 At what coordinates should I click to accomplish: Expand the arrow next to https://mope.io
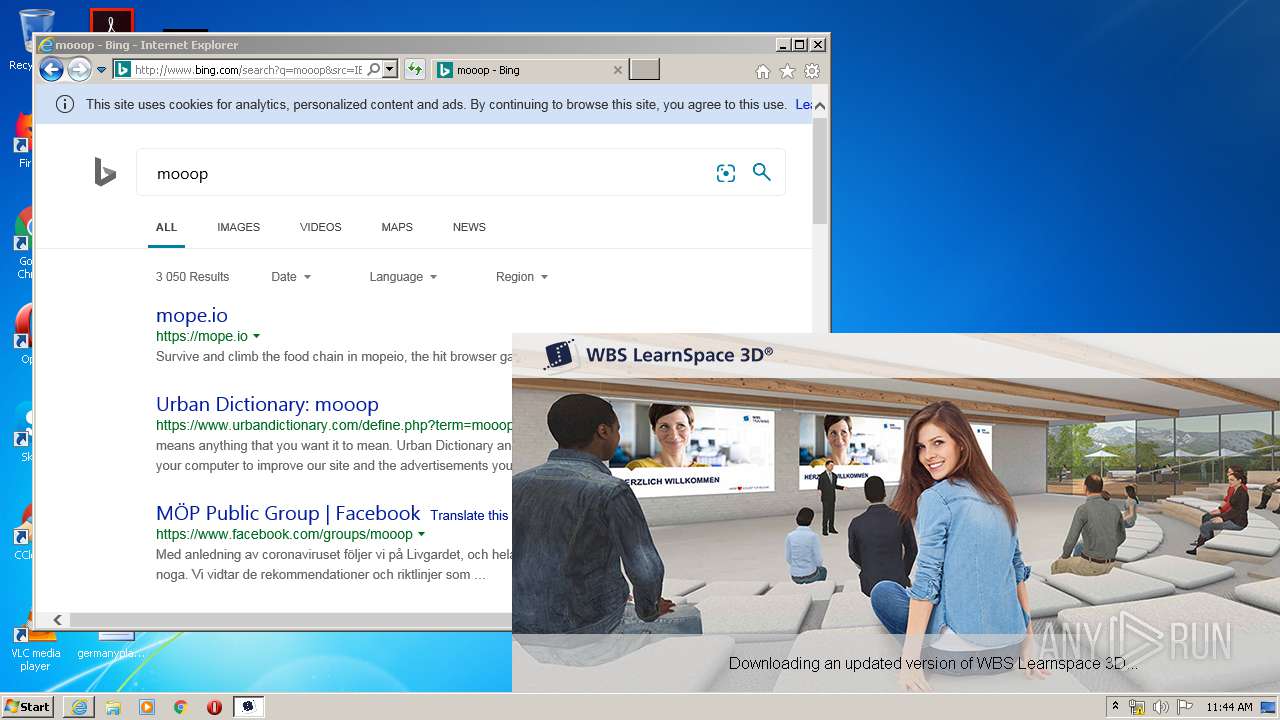[257, 337]
